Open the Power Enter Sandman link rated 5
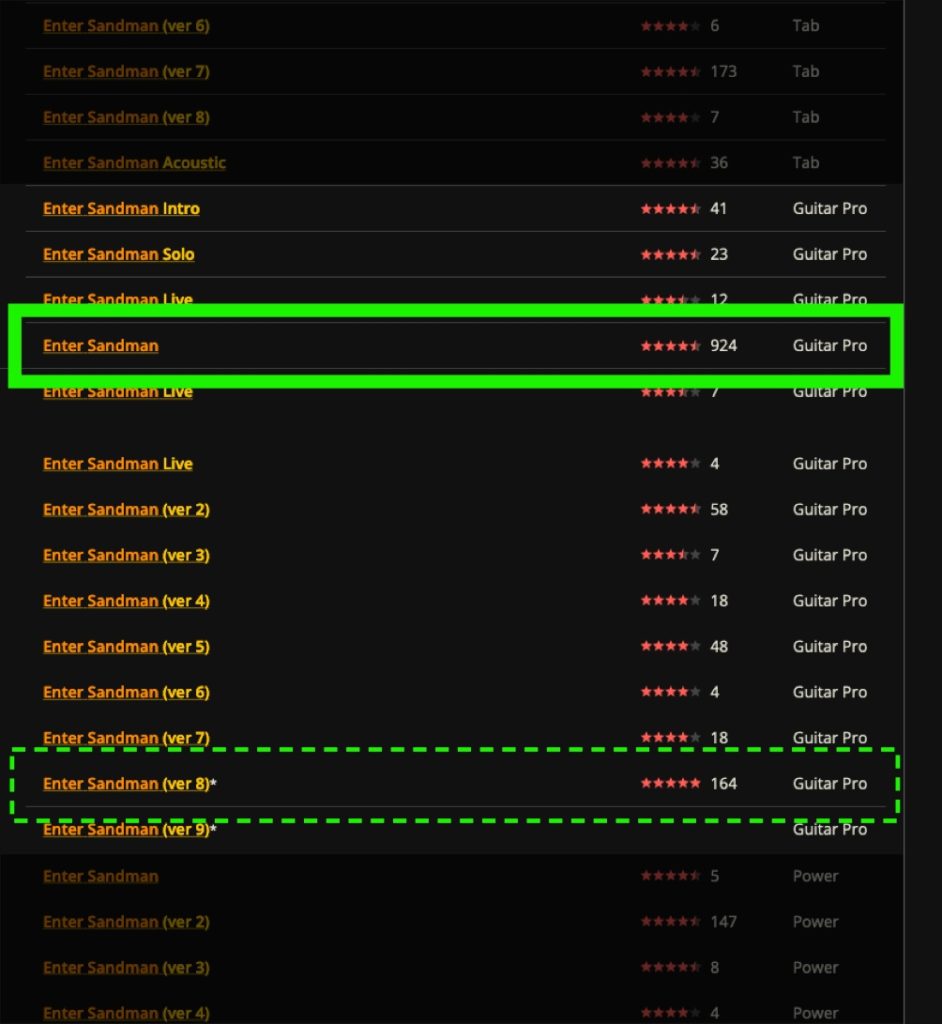The image size is (942, 1024). tap(101, 876)
